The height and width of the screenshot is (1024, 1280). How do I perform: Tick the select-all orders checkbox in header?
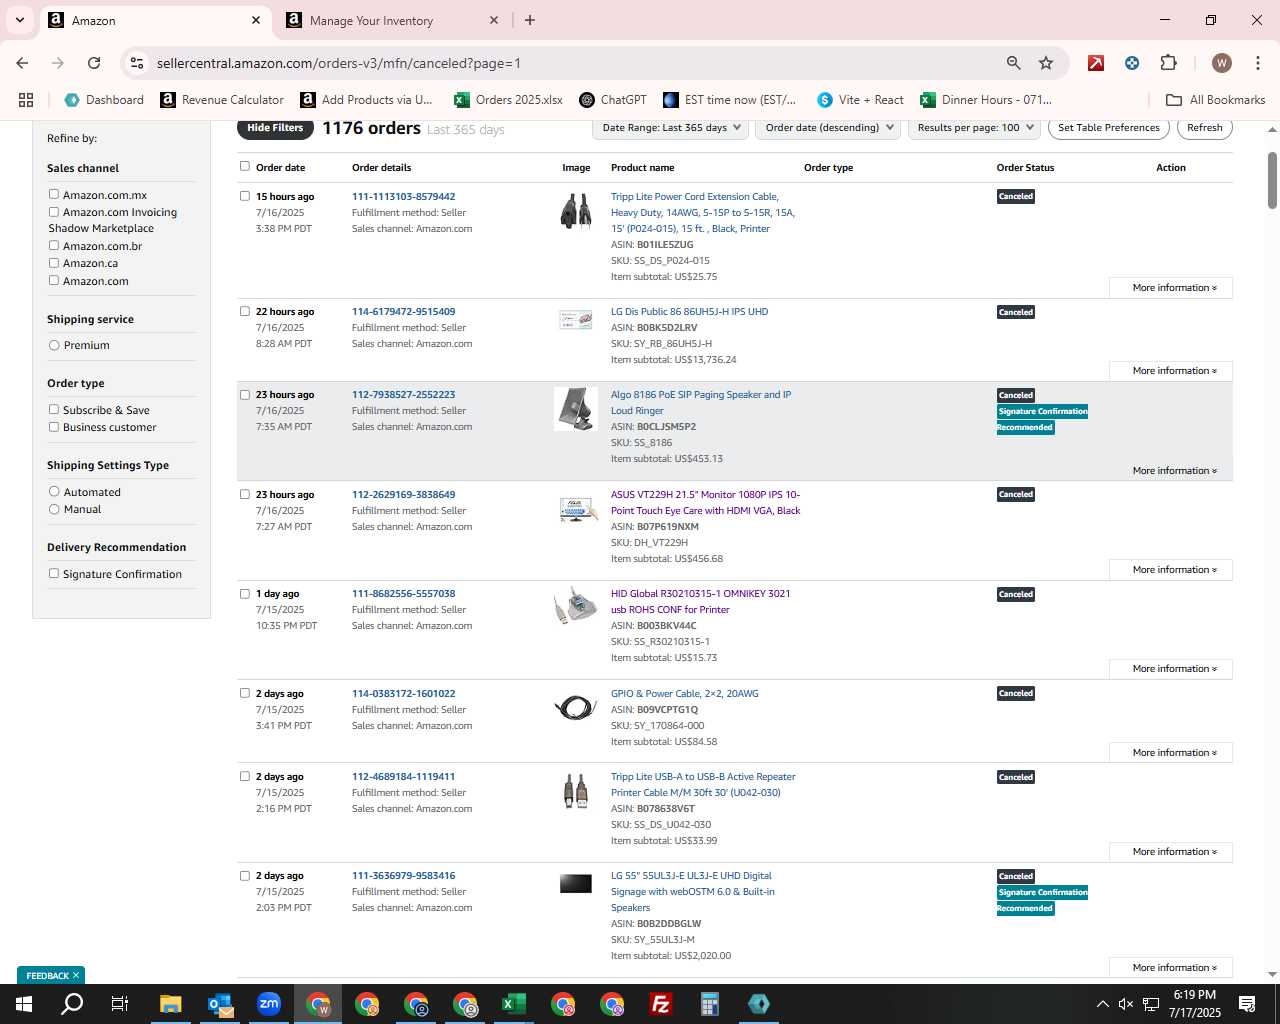point(244,166)
